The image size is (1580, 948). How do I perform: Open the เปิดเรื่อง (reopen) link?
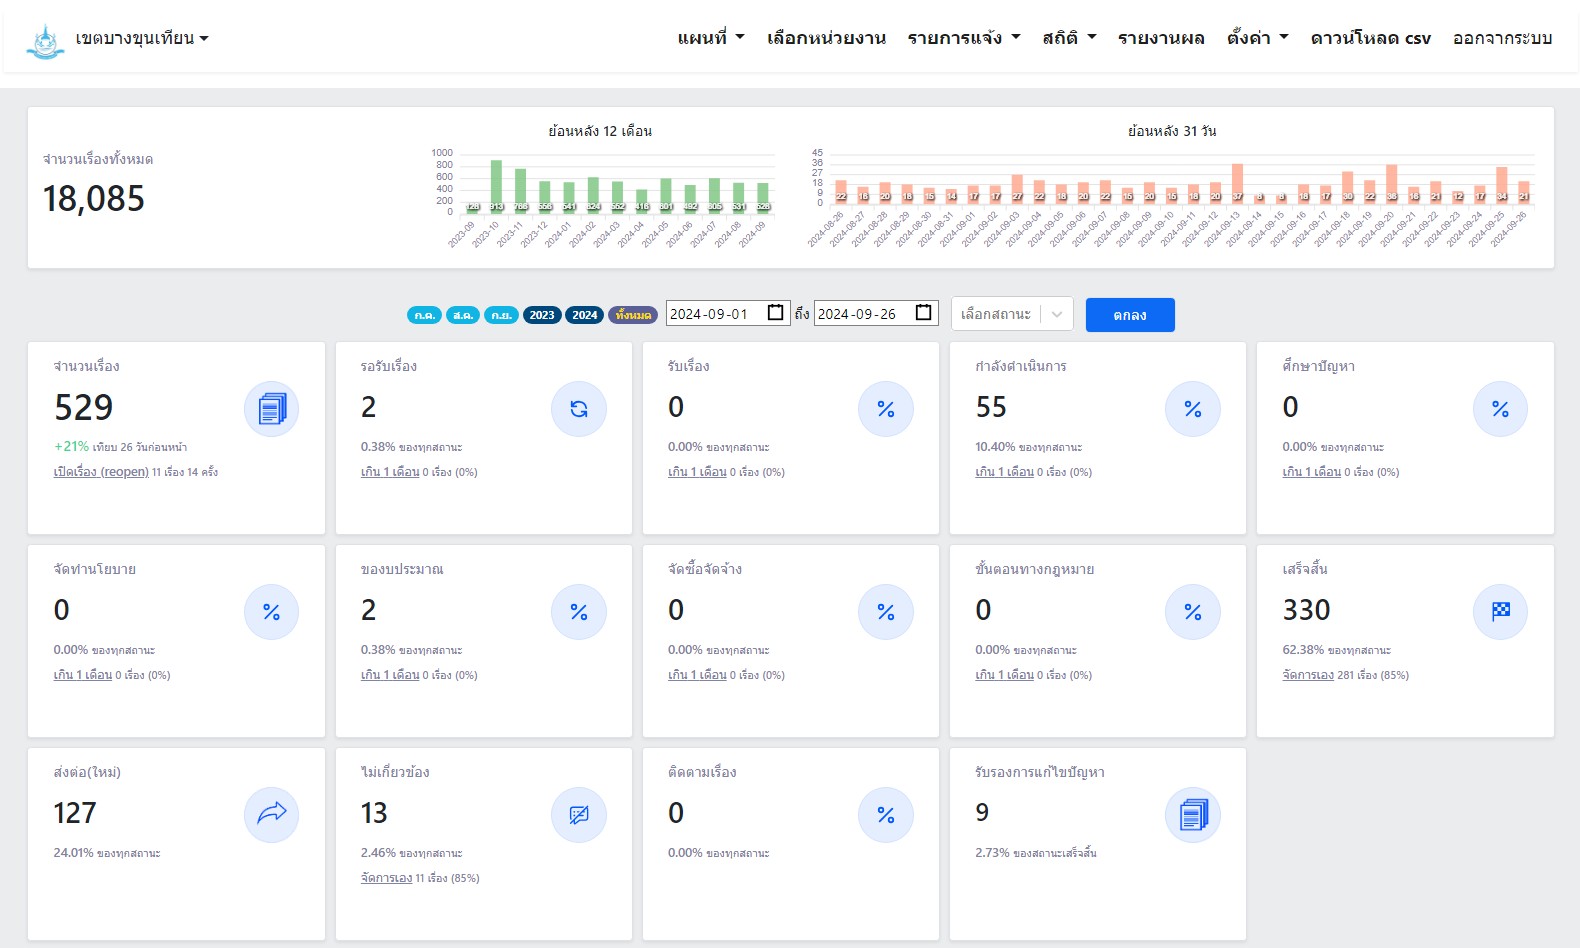(x=101, y=472)
